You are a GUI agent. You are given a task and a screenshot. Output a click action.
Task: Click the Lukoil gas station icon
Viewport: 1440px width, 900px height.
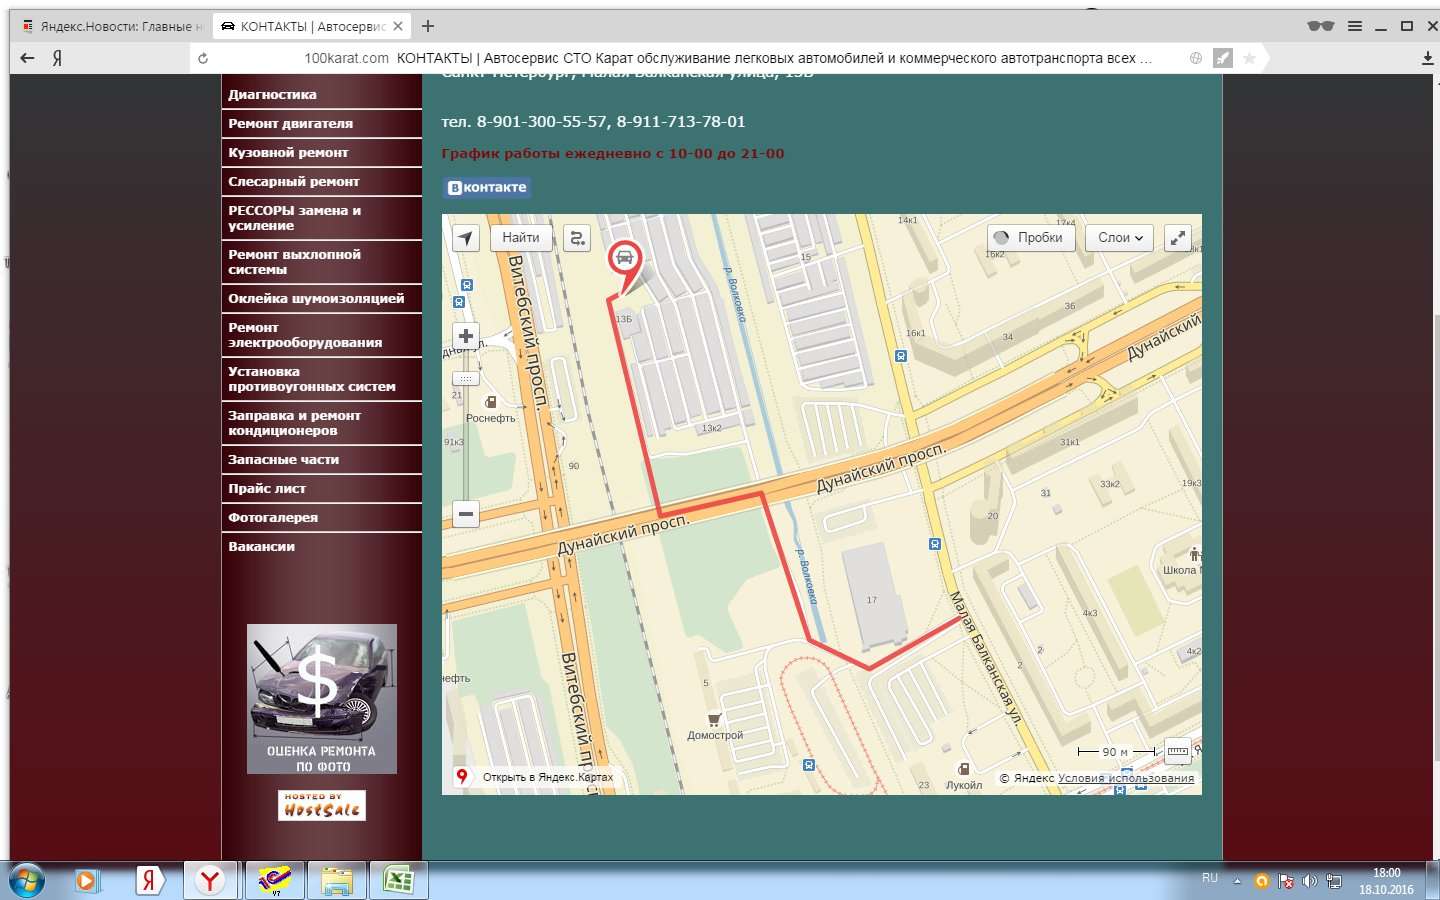pyautogui.click(x=964, y=769)
